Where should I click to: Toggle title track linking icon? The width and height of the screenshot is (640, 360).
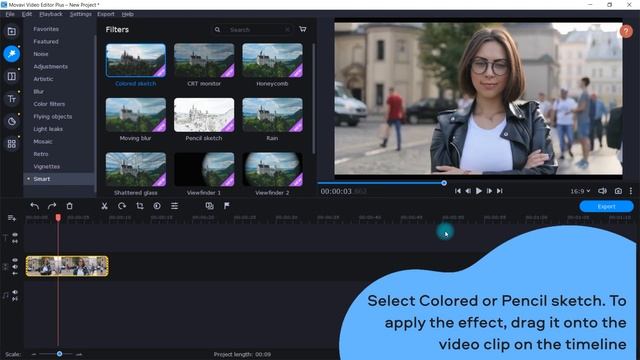click(15, 242)
